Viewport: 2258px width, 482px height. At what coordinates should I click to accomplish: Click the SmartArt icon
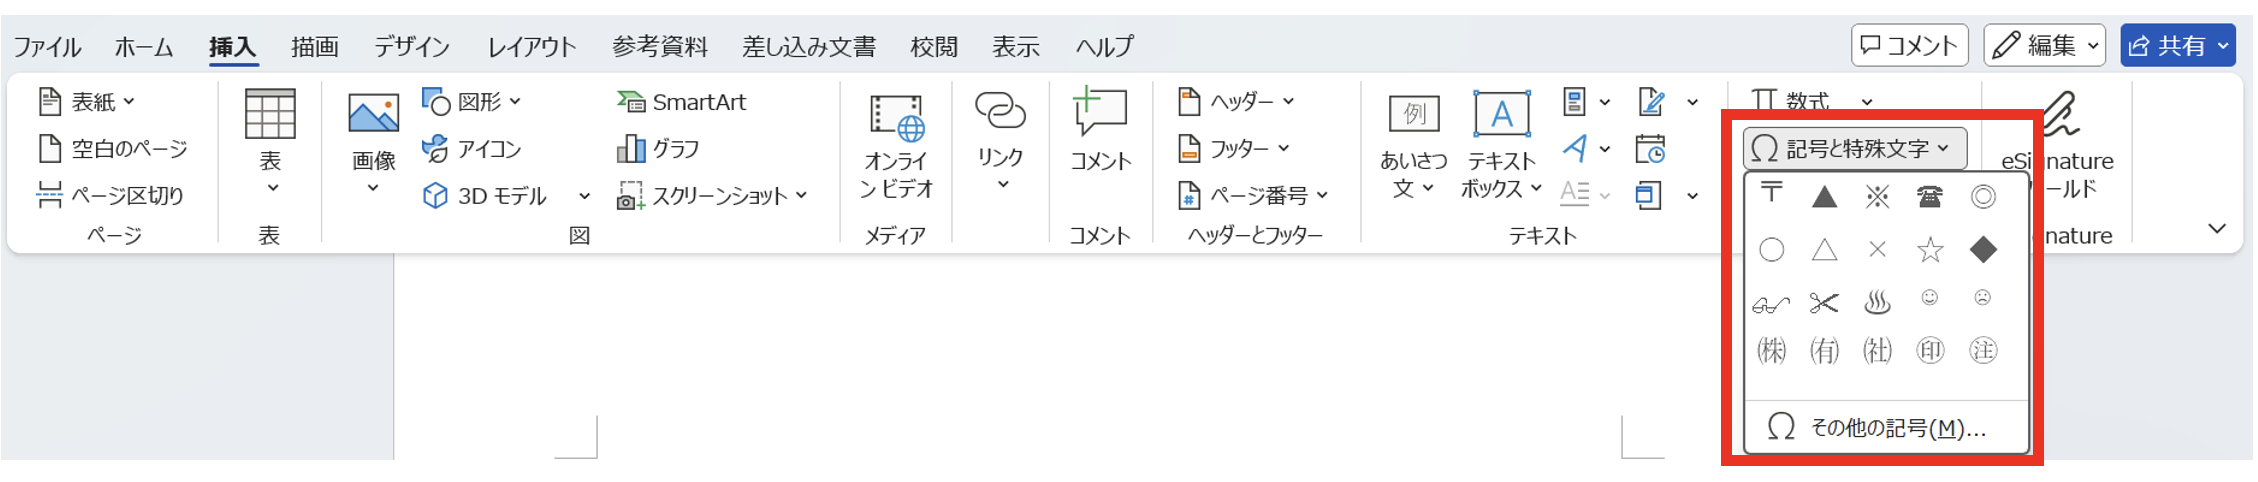point(630,102)
